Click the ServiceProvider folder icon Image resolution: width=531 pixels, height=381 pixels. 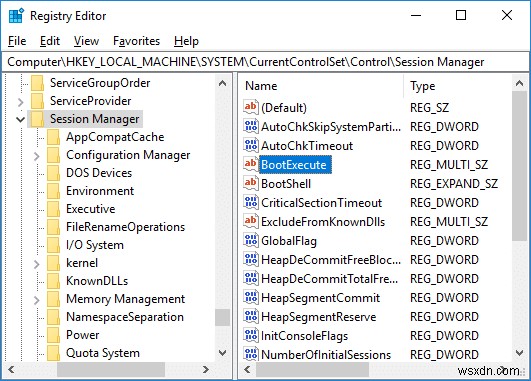(37, 101)
